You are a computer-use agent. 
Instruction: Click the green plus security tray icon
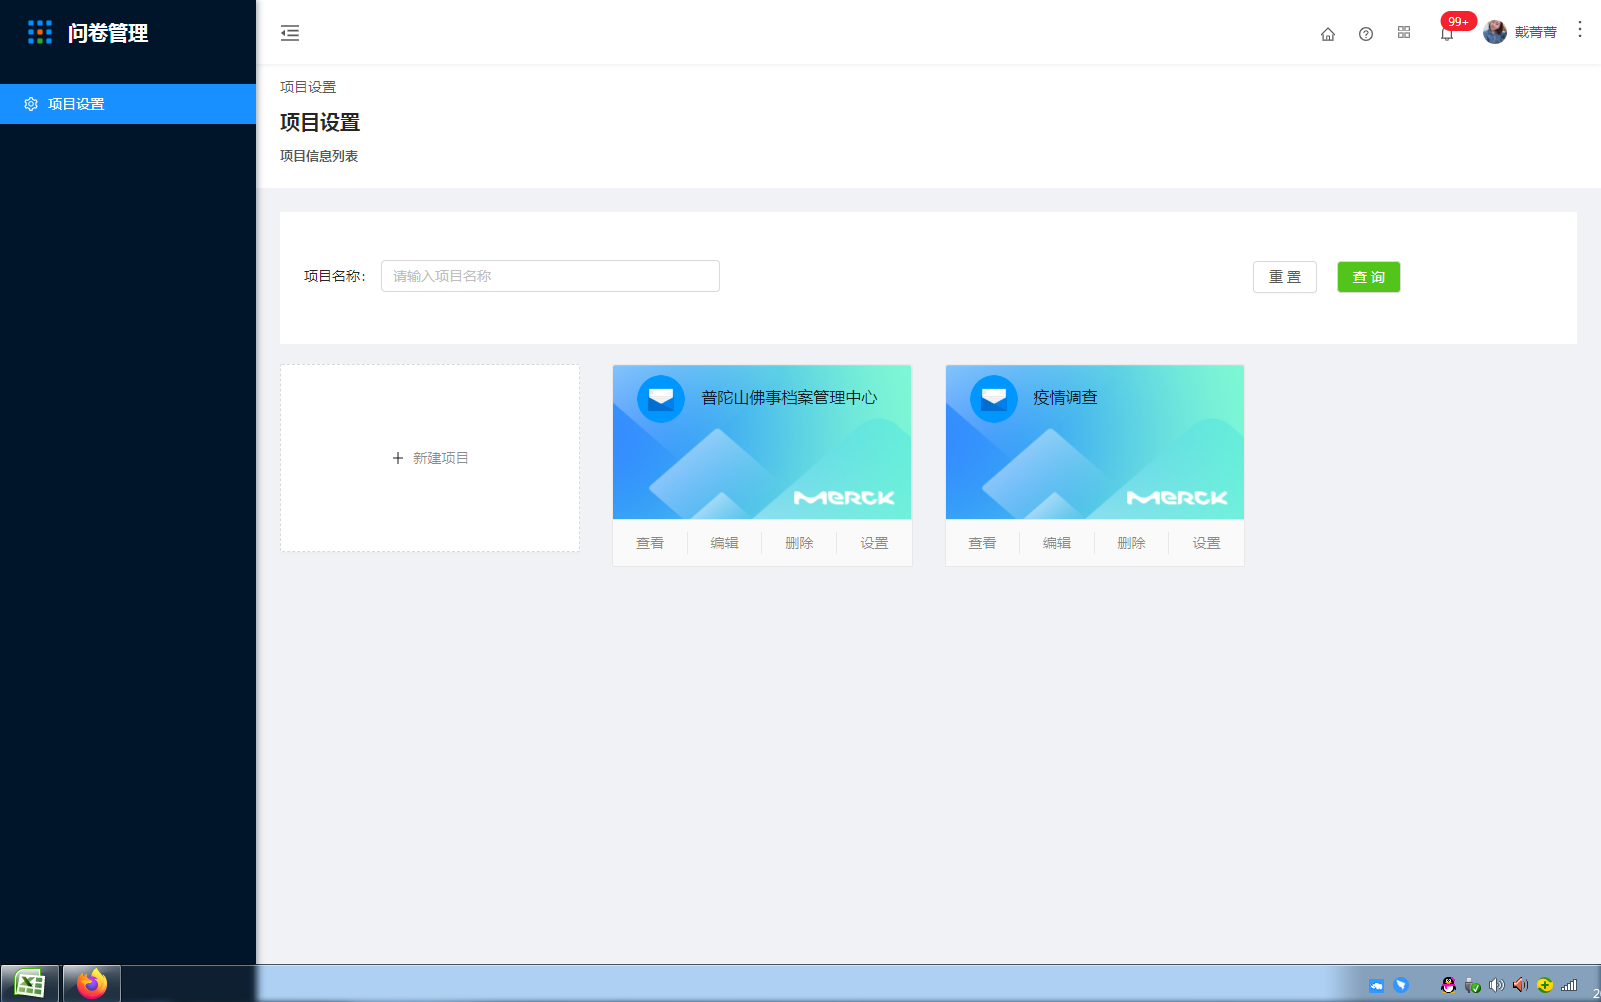(1545, 985)
